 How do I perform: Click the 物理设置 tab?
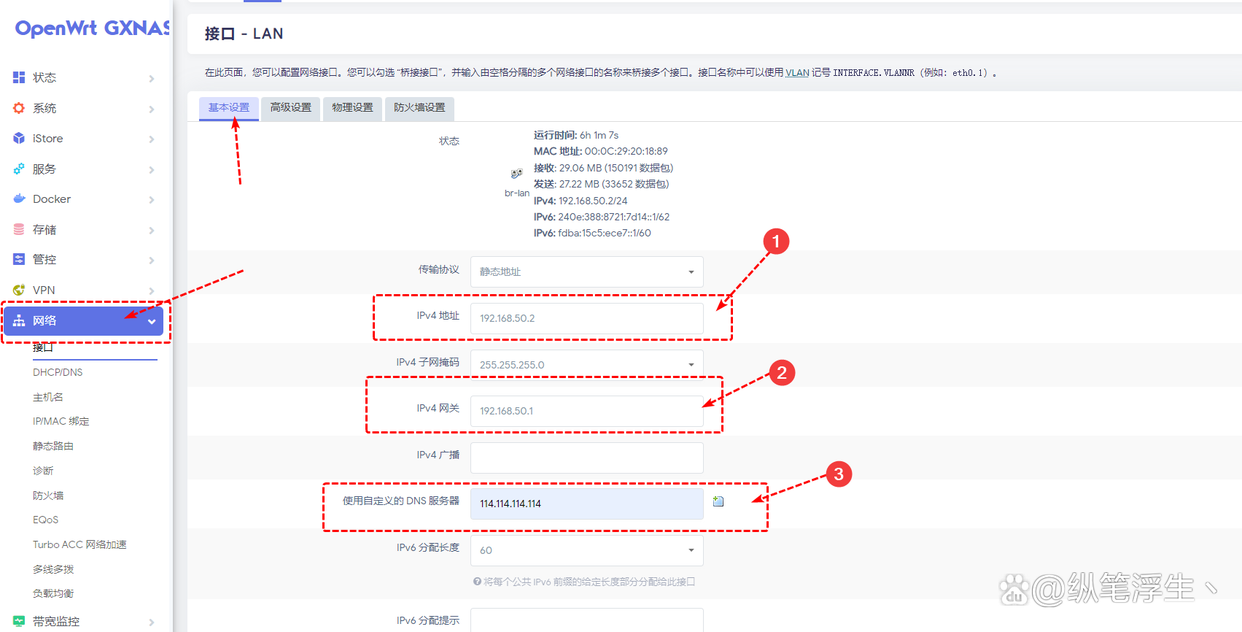coord(352,108)
